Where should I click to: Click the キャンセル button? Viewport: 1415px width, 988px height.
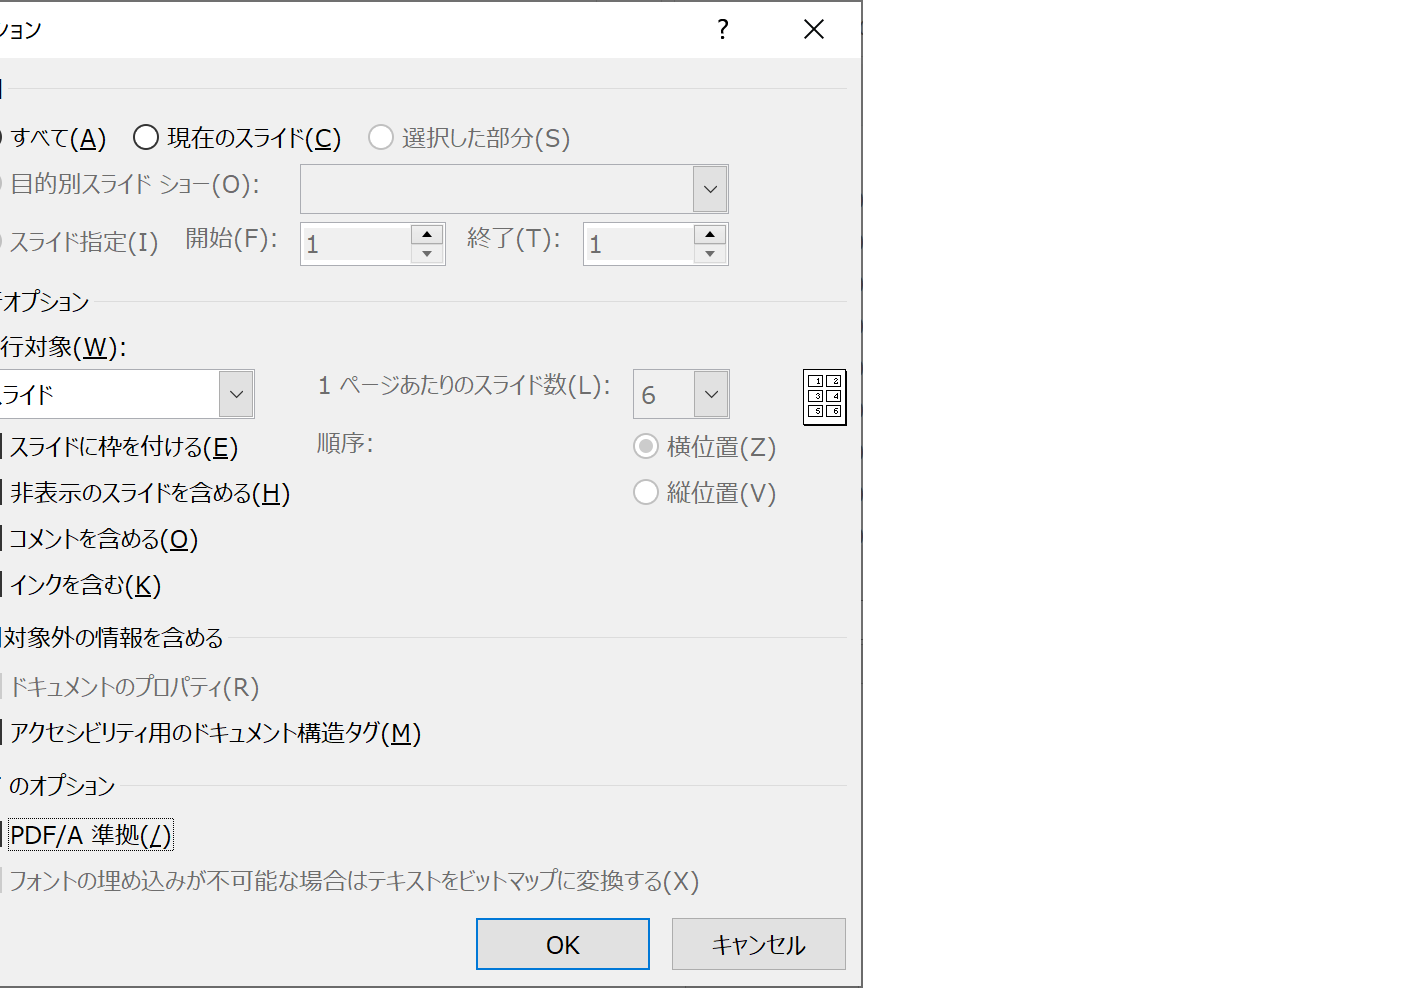pyautogui.click(x=758, y=945)
